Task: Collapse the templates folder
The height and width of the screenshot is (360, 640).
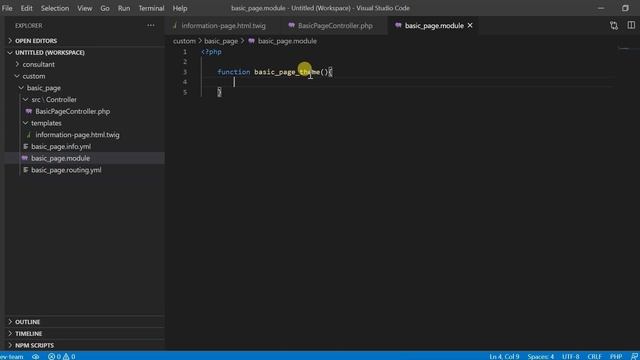Action: (x=84, y=123)
